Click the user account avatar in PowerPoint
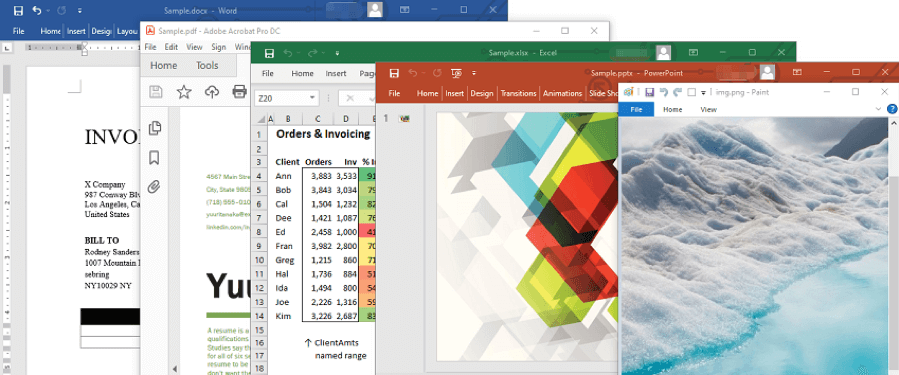Screen dimensions: 899x375 coord(767,72)
